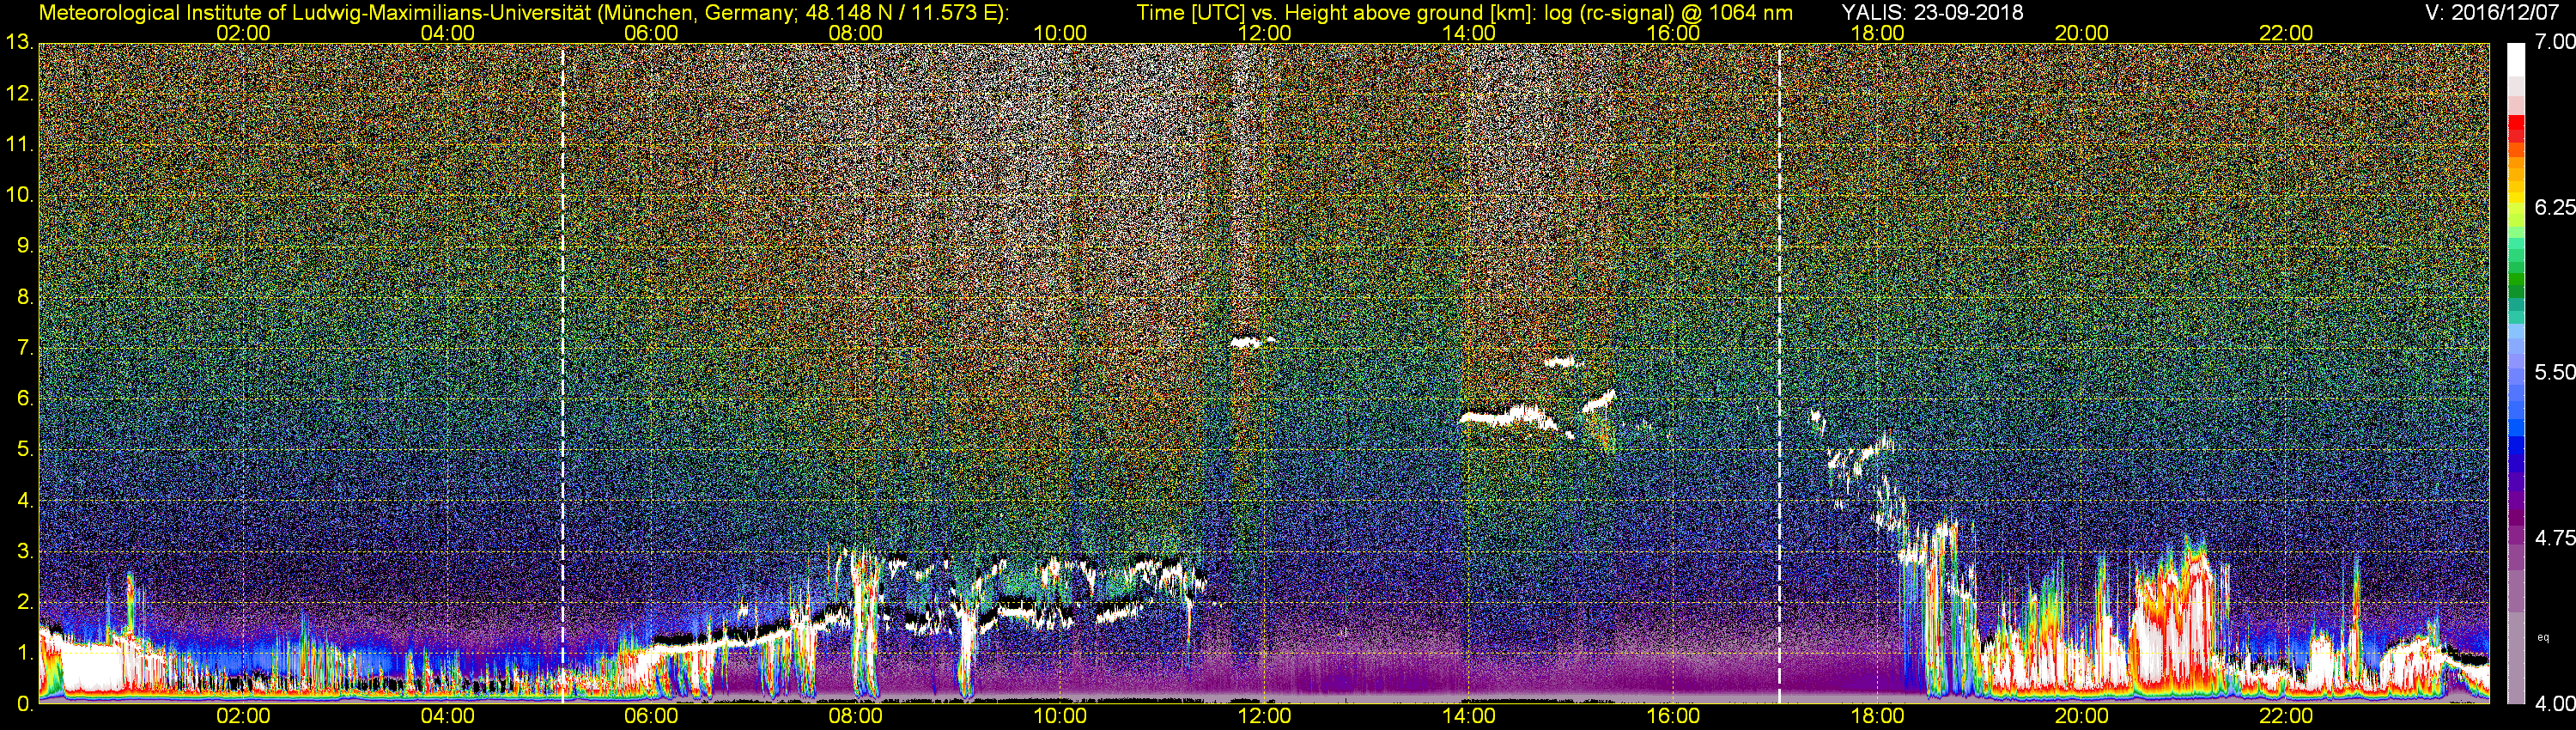Screen dimensions: 2576x730
Task: Click the 16:00 label on the top time axis
Action: [1673, 33]
